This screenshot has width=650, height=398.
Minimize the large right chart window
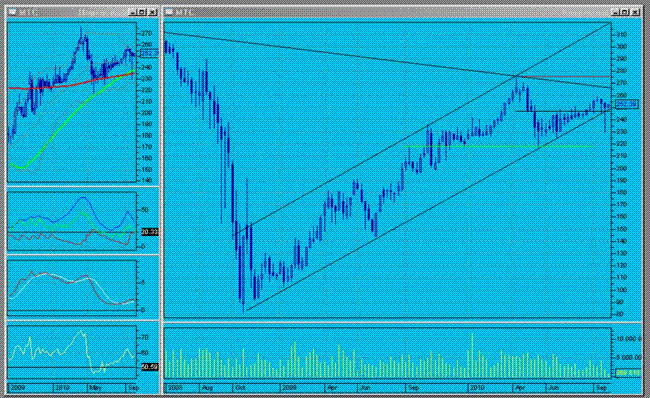tap(615, 12)
